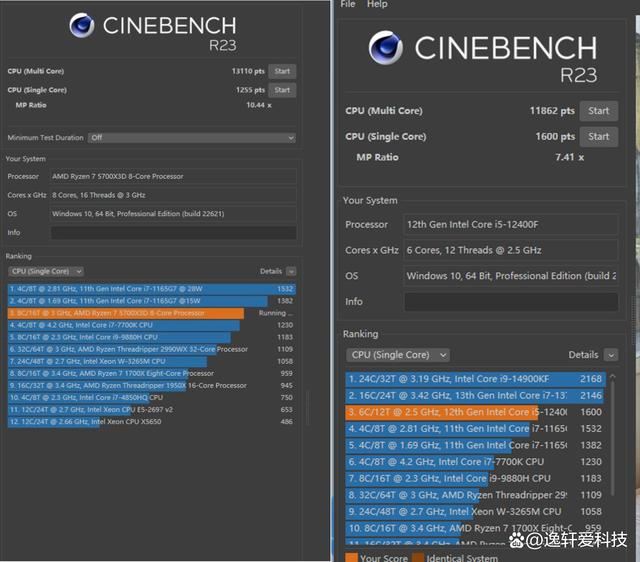Start the Single Core test showing 1600 pts
This screenshot has width=640, height=562.
[x=598, y=136]
